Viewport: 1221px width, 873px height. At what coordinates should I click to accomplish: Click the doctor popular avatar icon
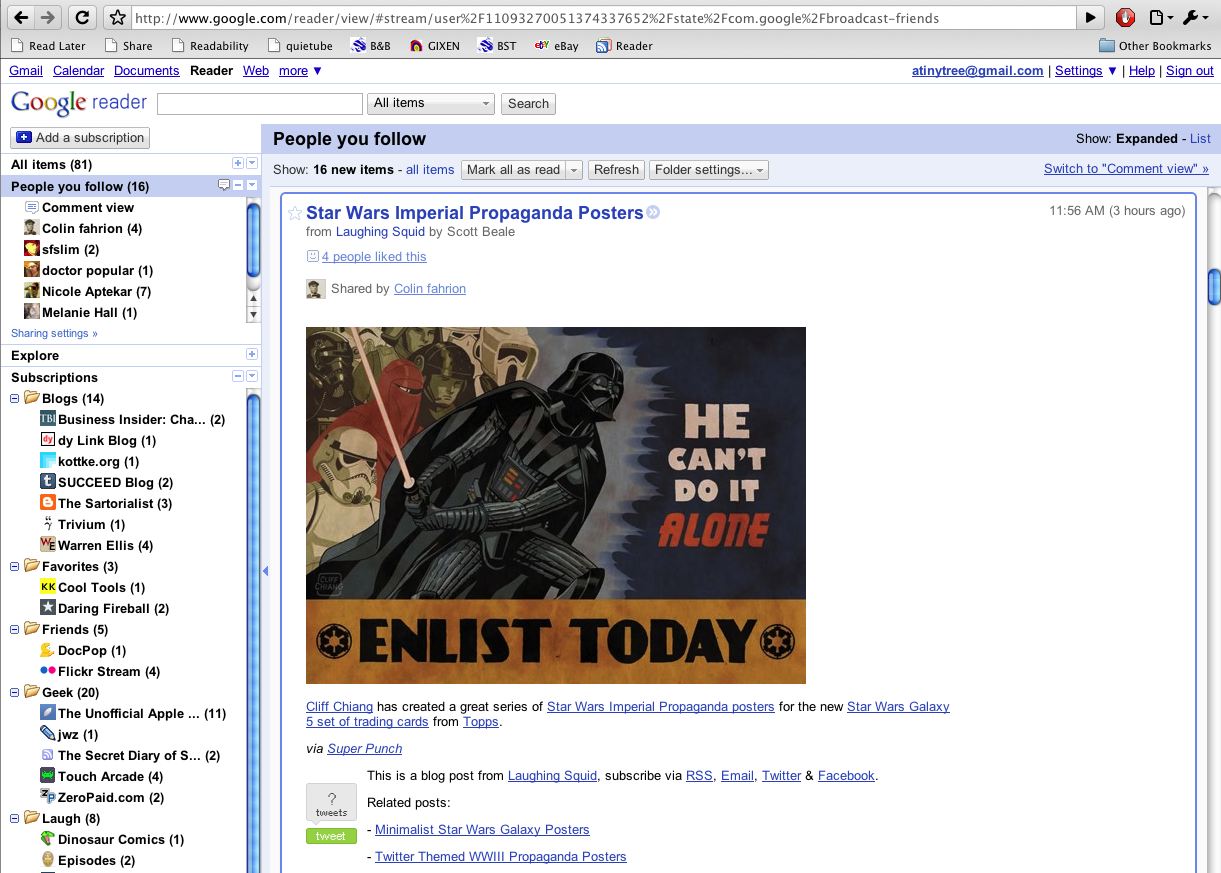coord(32,270)
